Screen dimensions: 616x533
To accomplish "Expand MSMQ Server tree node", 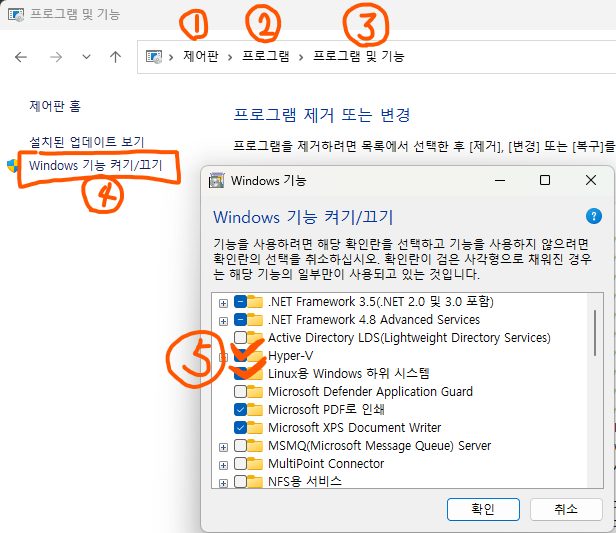I will (x=223, y=447).
